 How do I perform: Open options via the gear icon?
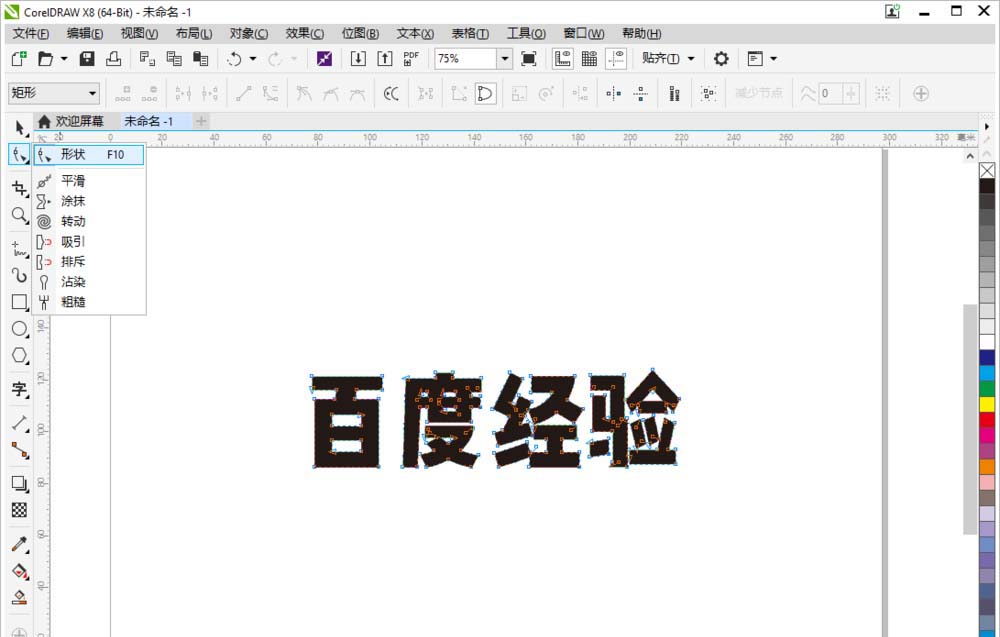tap(720, 58)
